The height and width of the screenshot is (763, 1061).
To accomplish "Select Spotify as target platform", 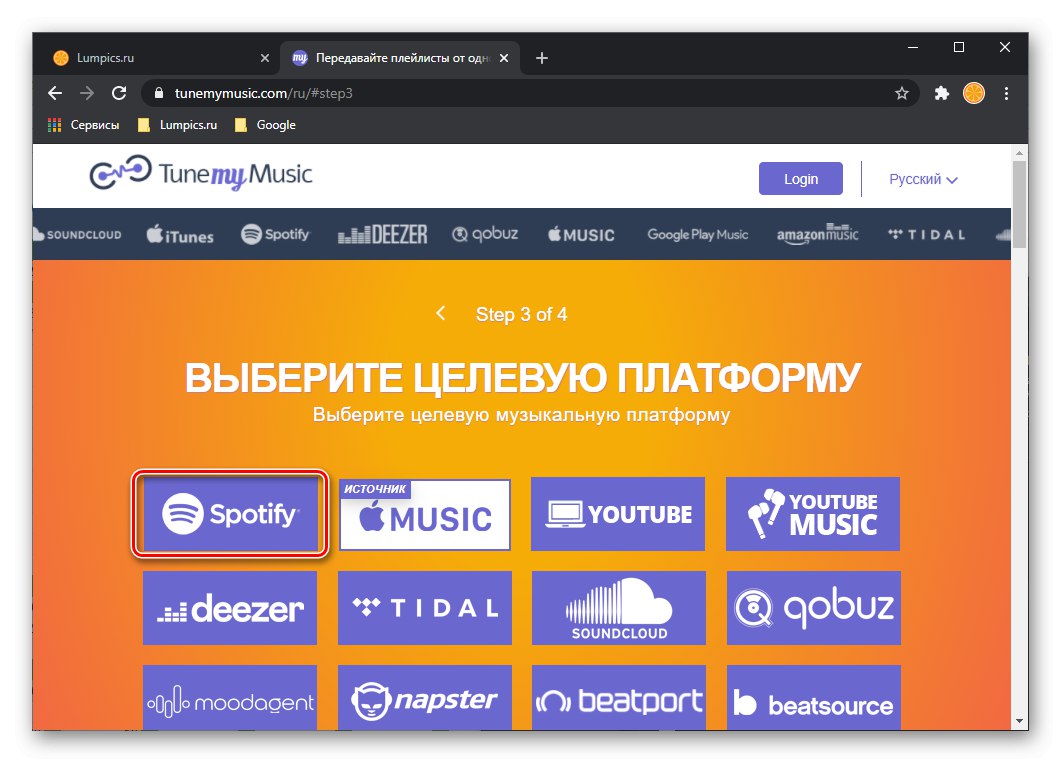I will (x=230, y=513).
